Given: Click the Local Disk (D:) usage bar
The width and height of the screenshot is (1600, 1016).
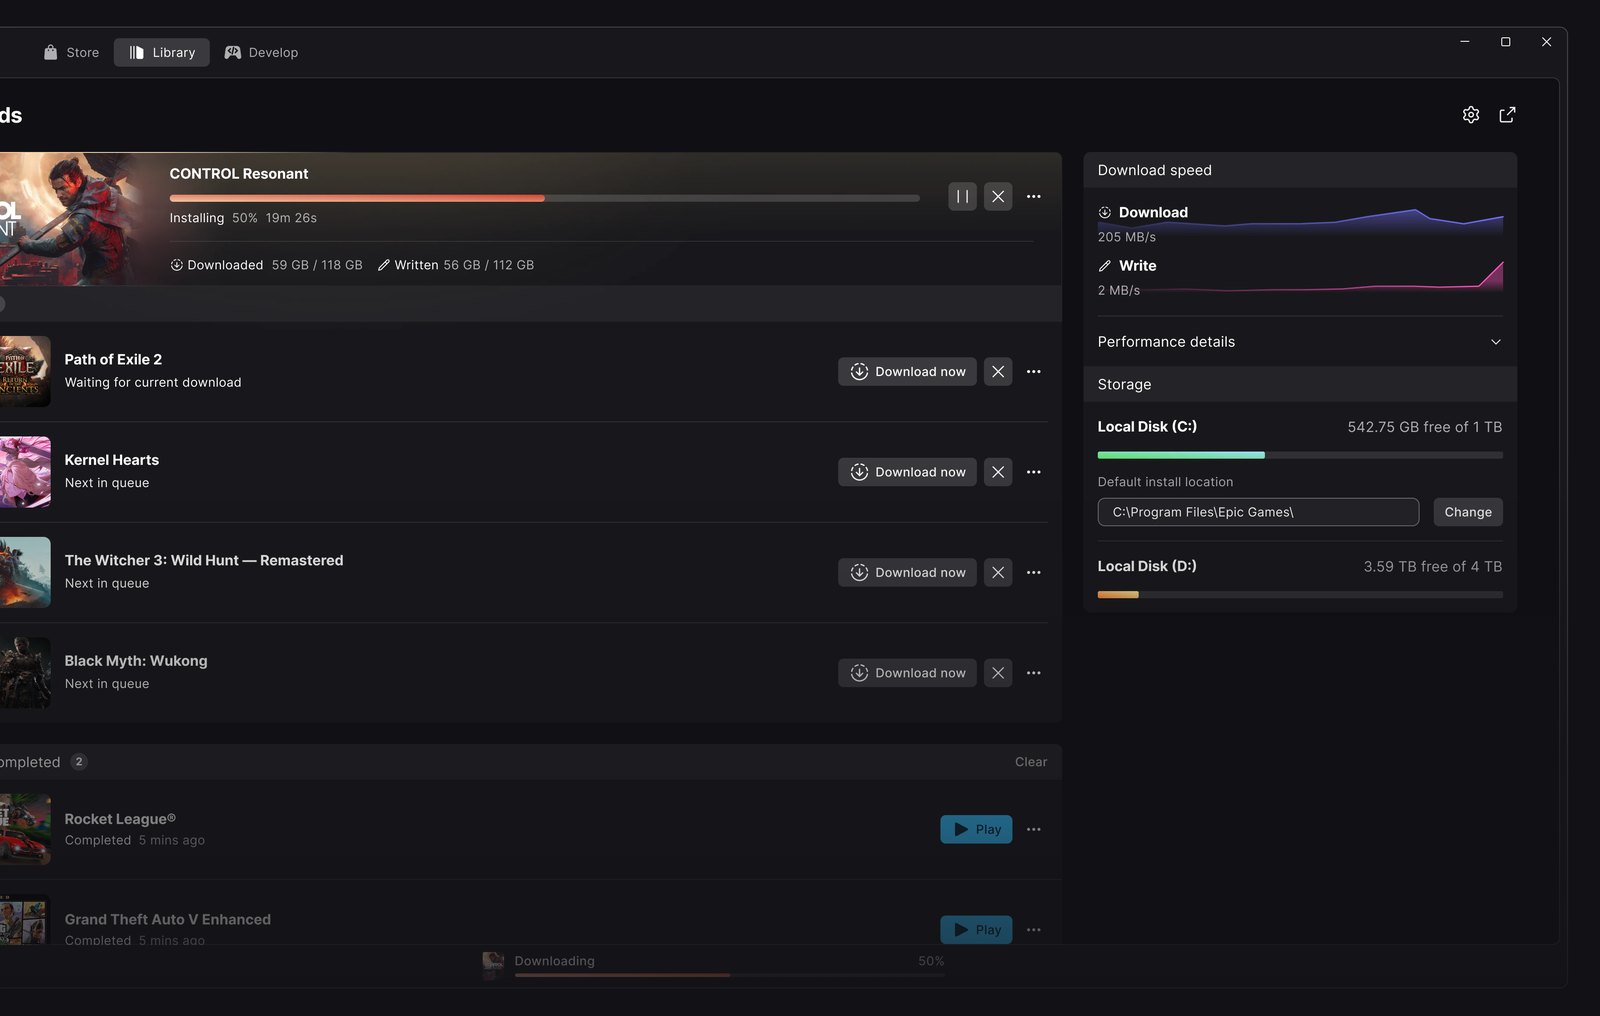Looking at the screenshot, I should [1300, 594].
